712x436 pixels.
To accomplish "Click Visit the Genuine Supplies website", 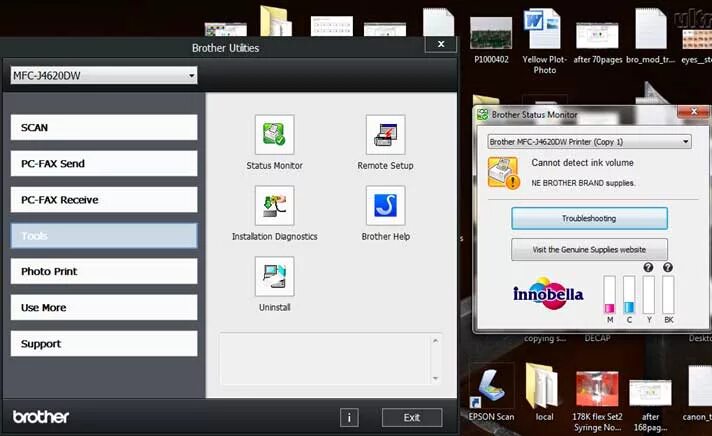I will point(589,249).
